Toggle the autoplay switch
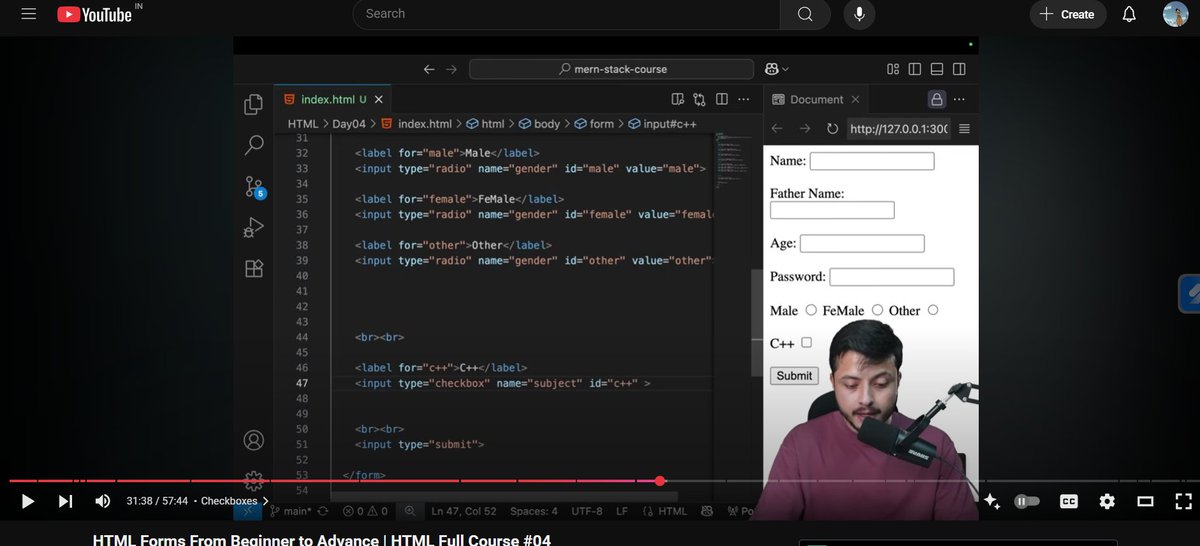Image resolution: width=1200 pixels, height=546 pixels. [1028, 501]
